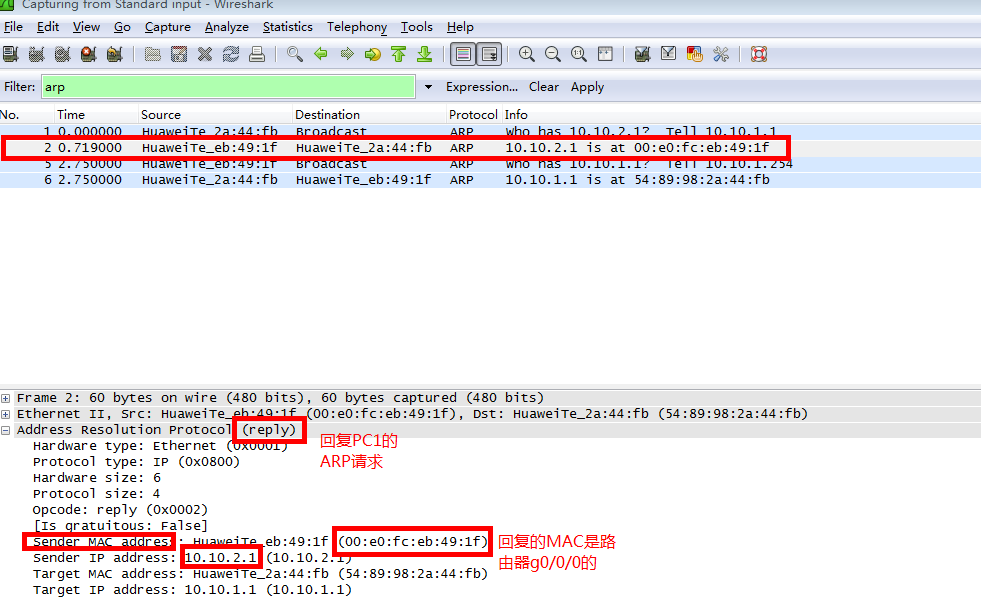
Task: Open the Statistics menu
Action: [x=287, y=27]
